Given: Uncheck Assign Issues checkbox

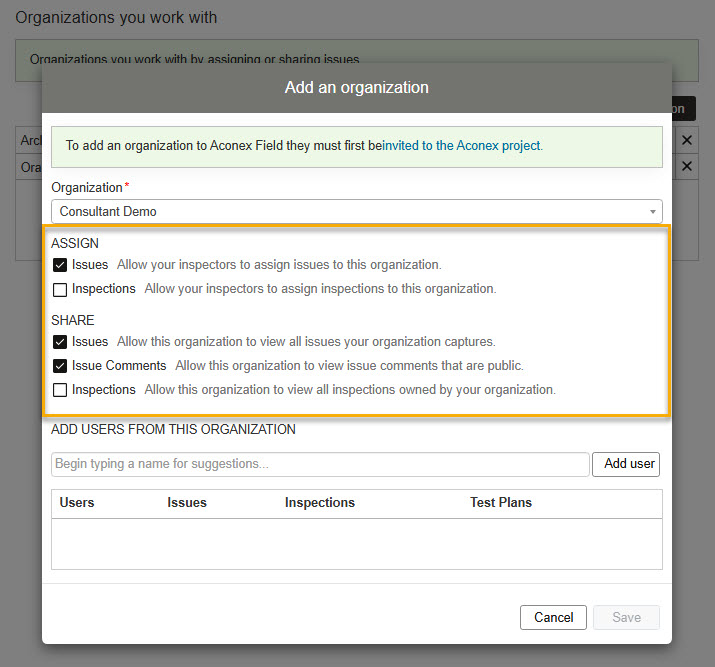Looking at the screenshot, I should tap(60, 265).
